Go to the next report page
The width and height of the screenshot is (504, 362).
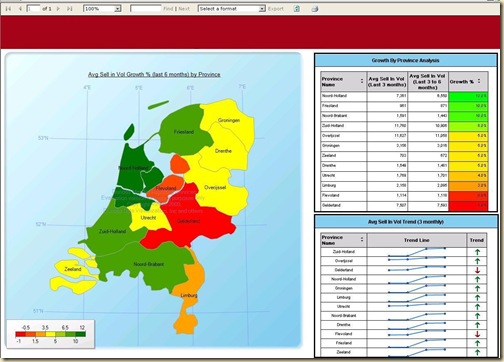click(x=58, y=9)
